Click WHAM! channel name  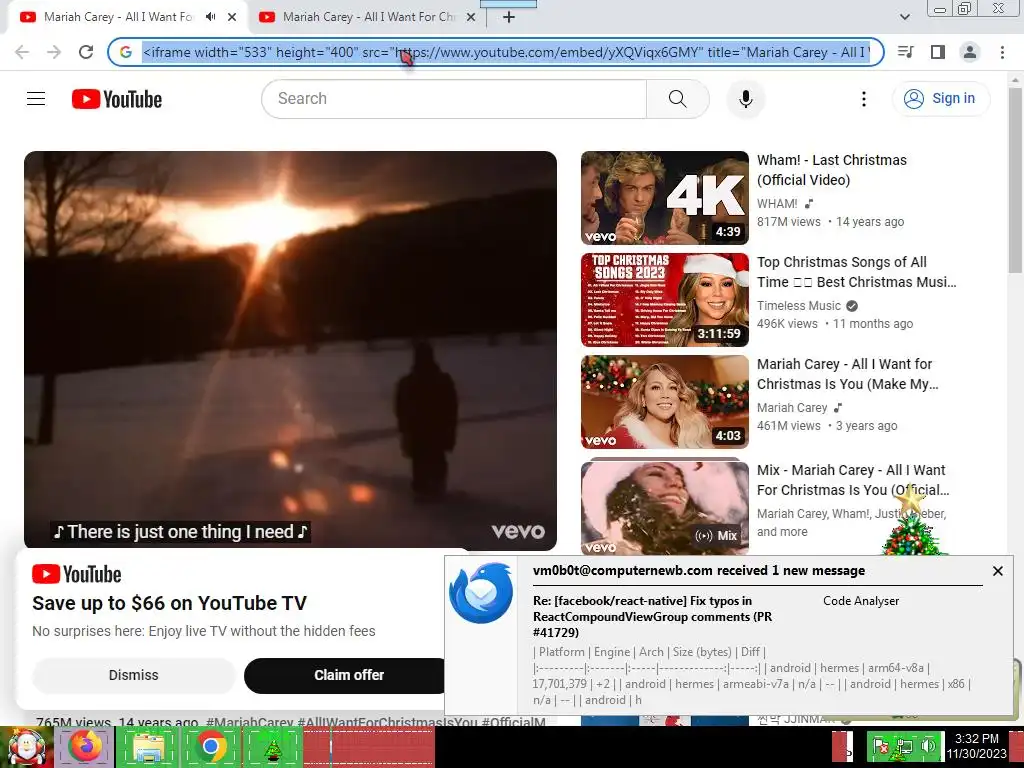(x=777, y=204)
